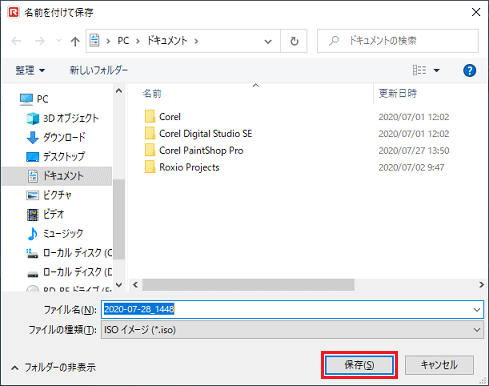The width and height of the screenshot is (489, 386).
Task: Open ダウンロード in the sidebar
Action: (56, 137)
